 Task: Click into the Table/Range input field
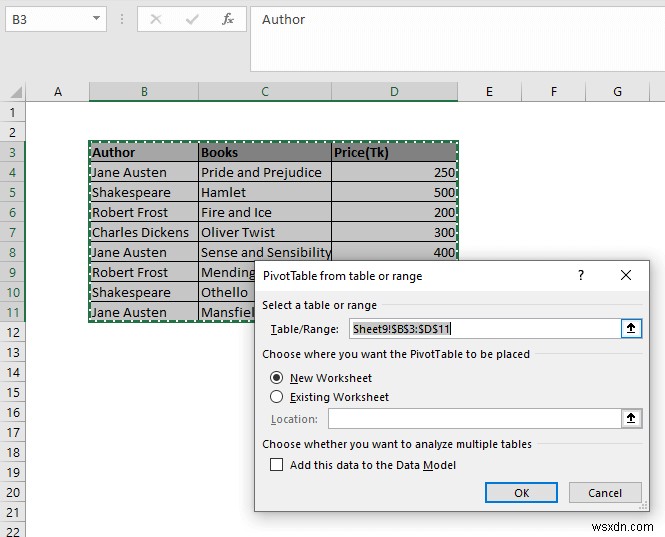pos(485,328)
